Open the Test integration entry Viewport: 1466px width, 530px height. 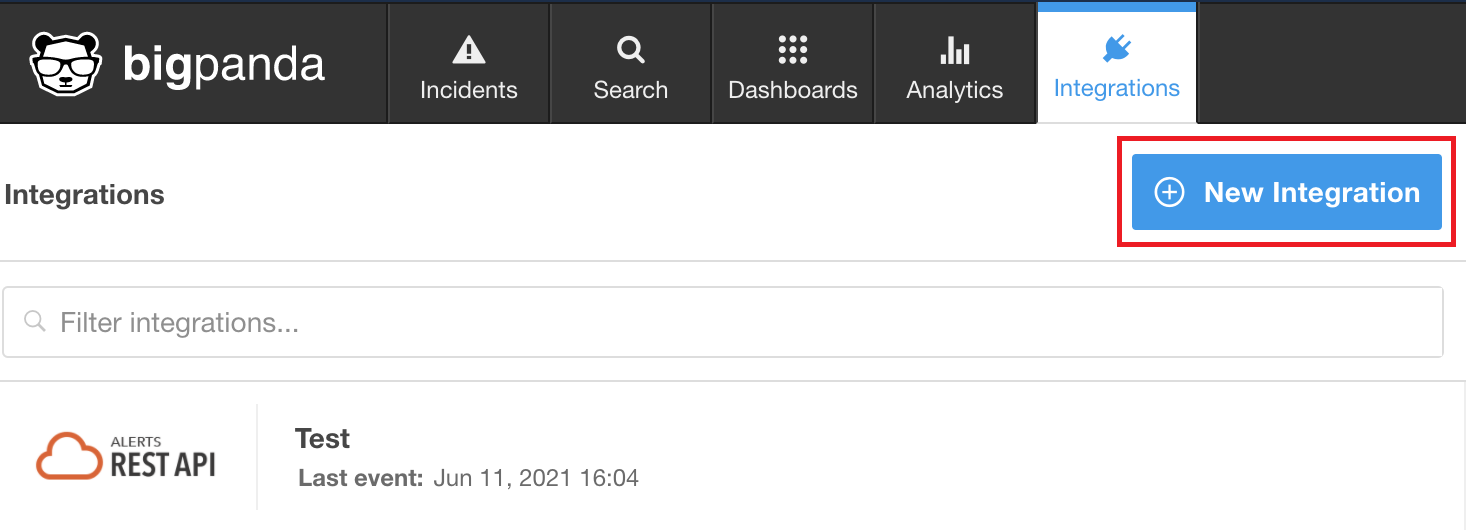(x=322, y=439)
